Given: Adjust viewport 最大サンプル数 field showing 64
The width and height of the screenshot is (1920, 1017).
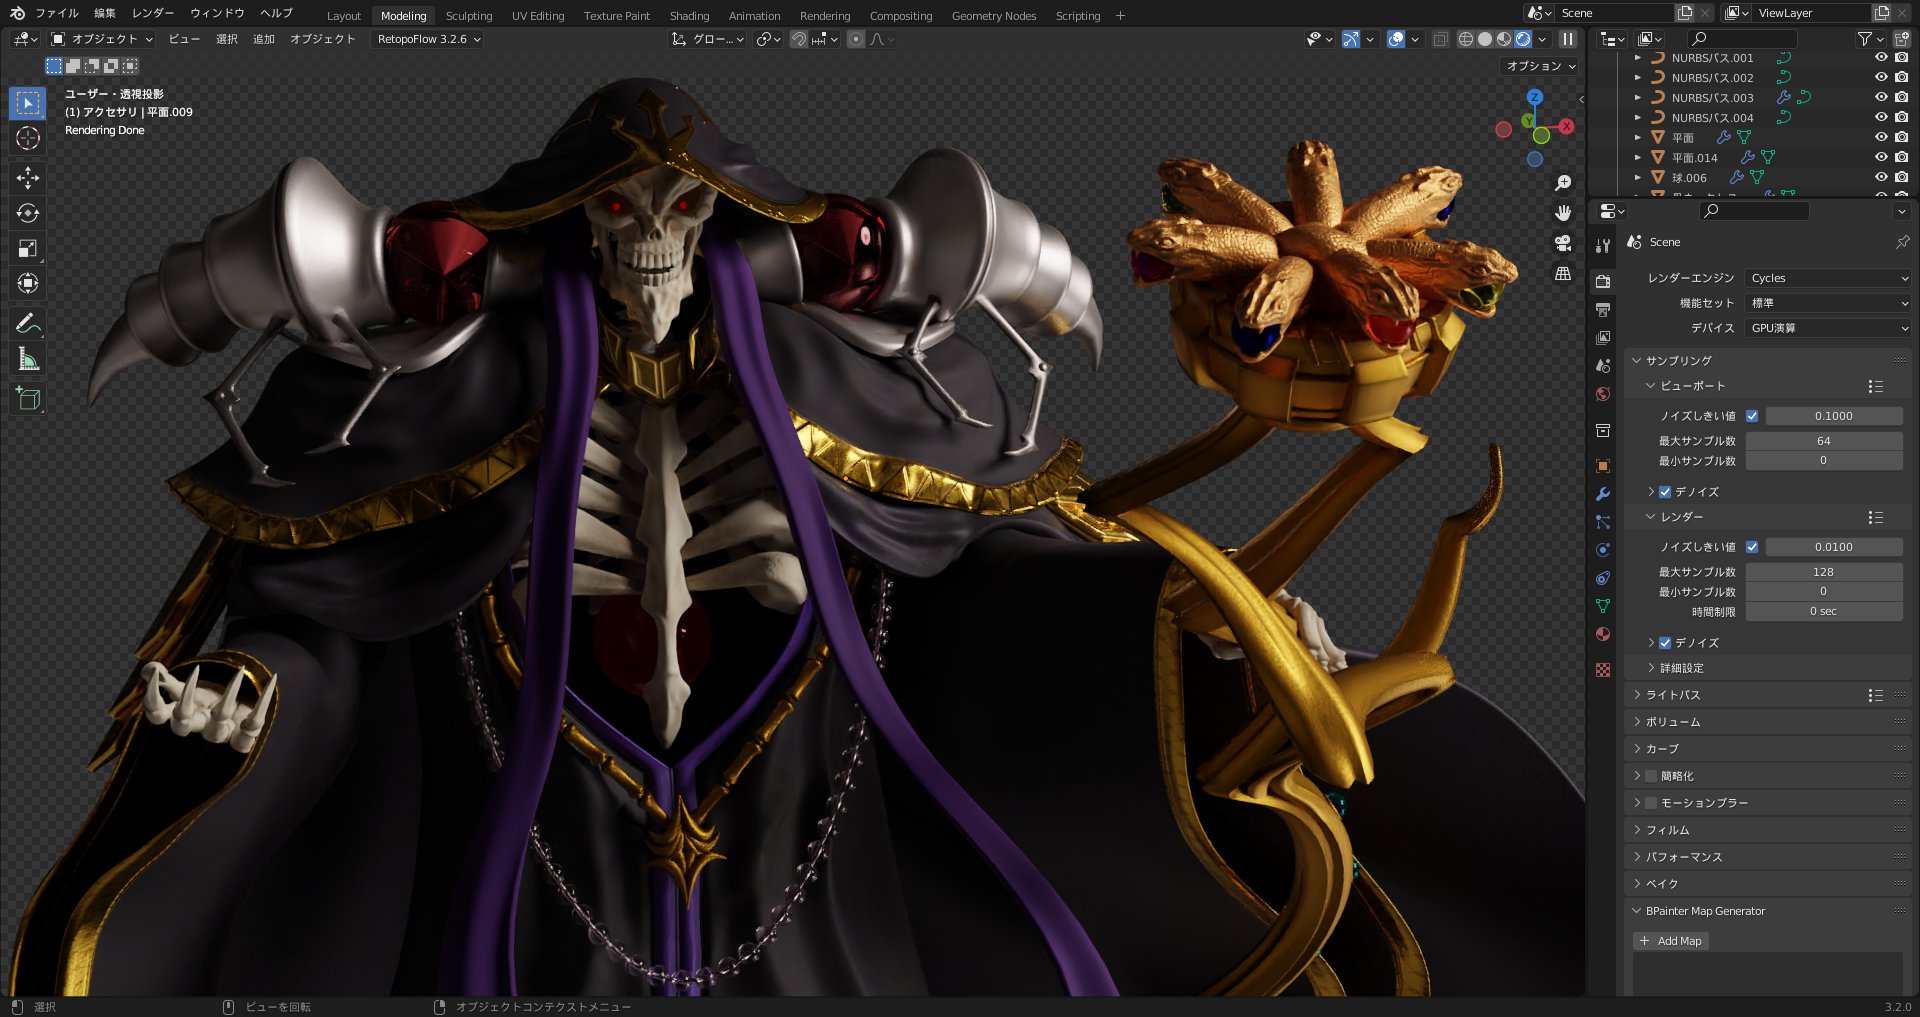Looking at the screenshot, I should [1824, 441].
